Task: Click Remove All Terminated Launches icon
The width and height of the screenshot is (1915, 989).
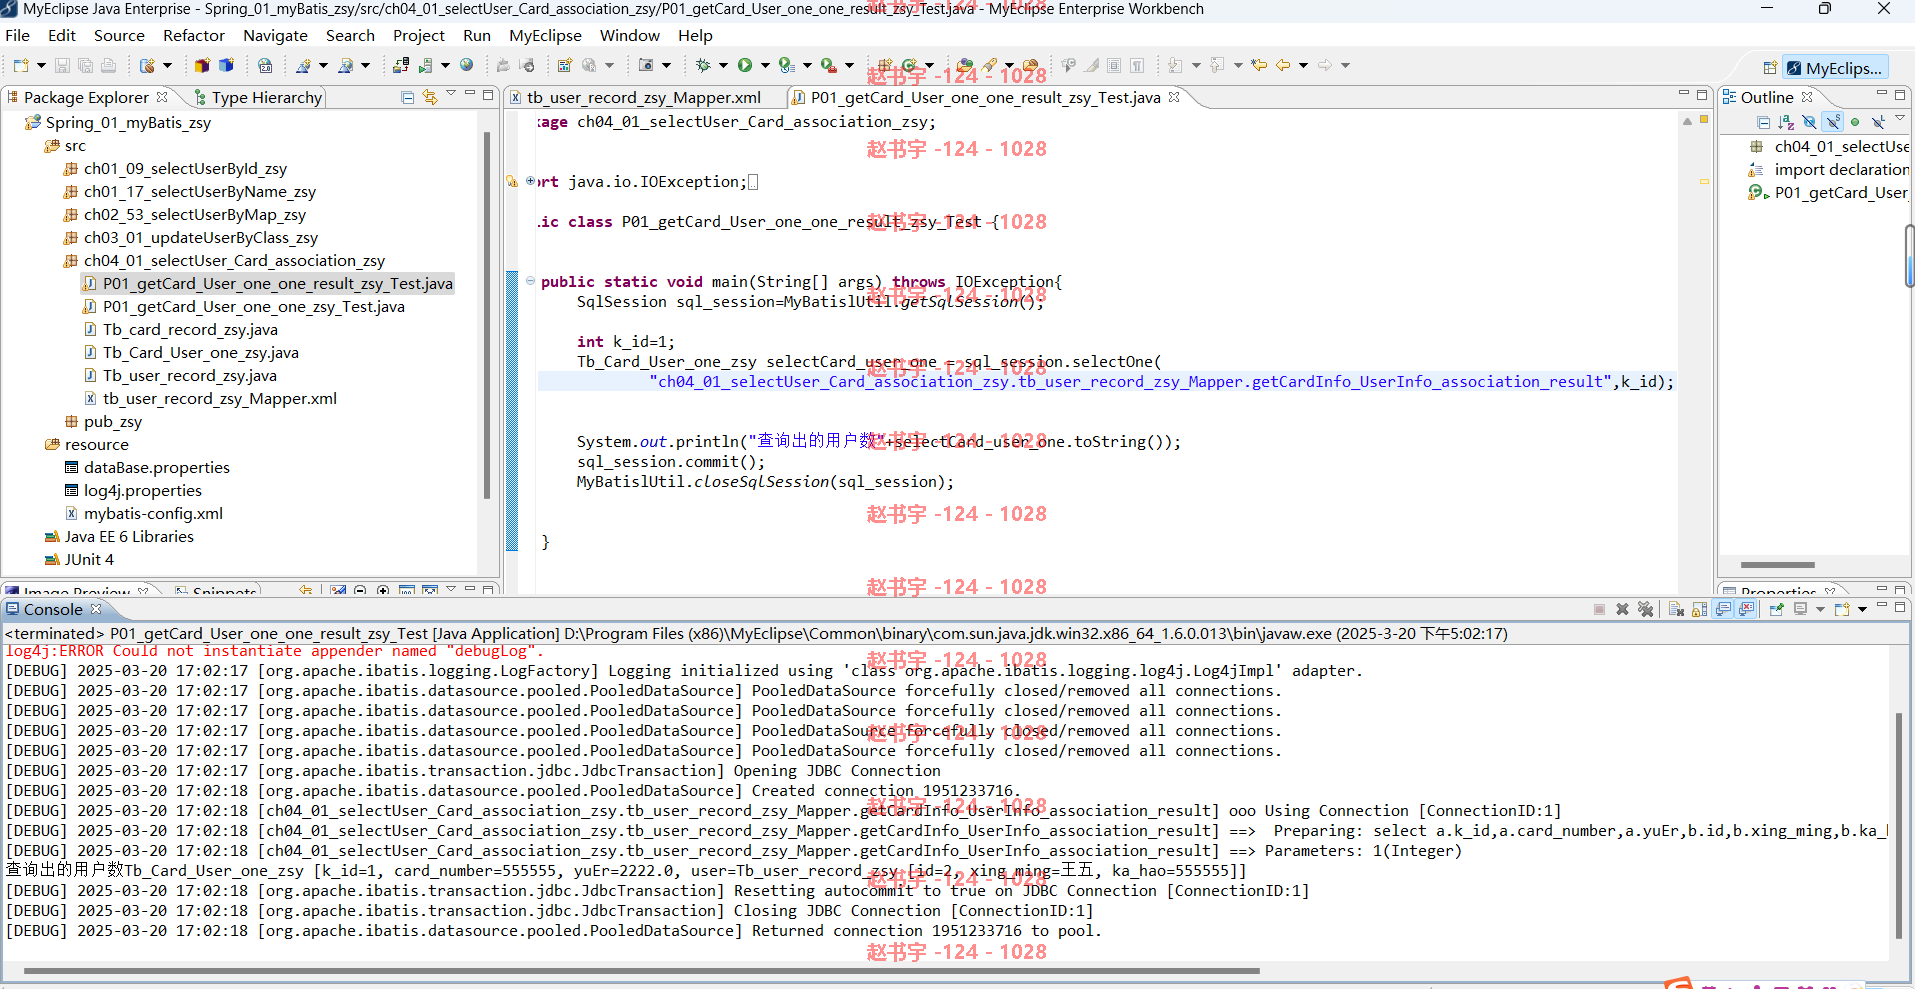Action: 1645,609
